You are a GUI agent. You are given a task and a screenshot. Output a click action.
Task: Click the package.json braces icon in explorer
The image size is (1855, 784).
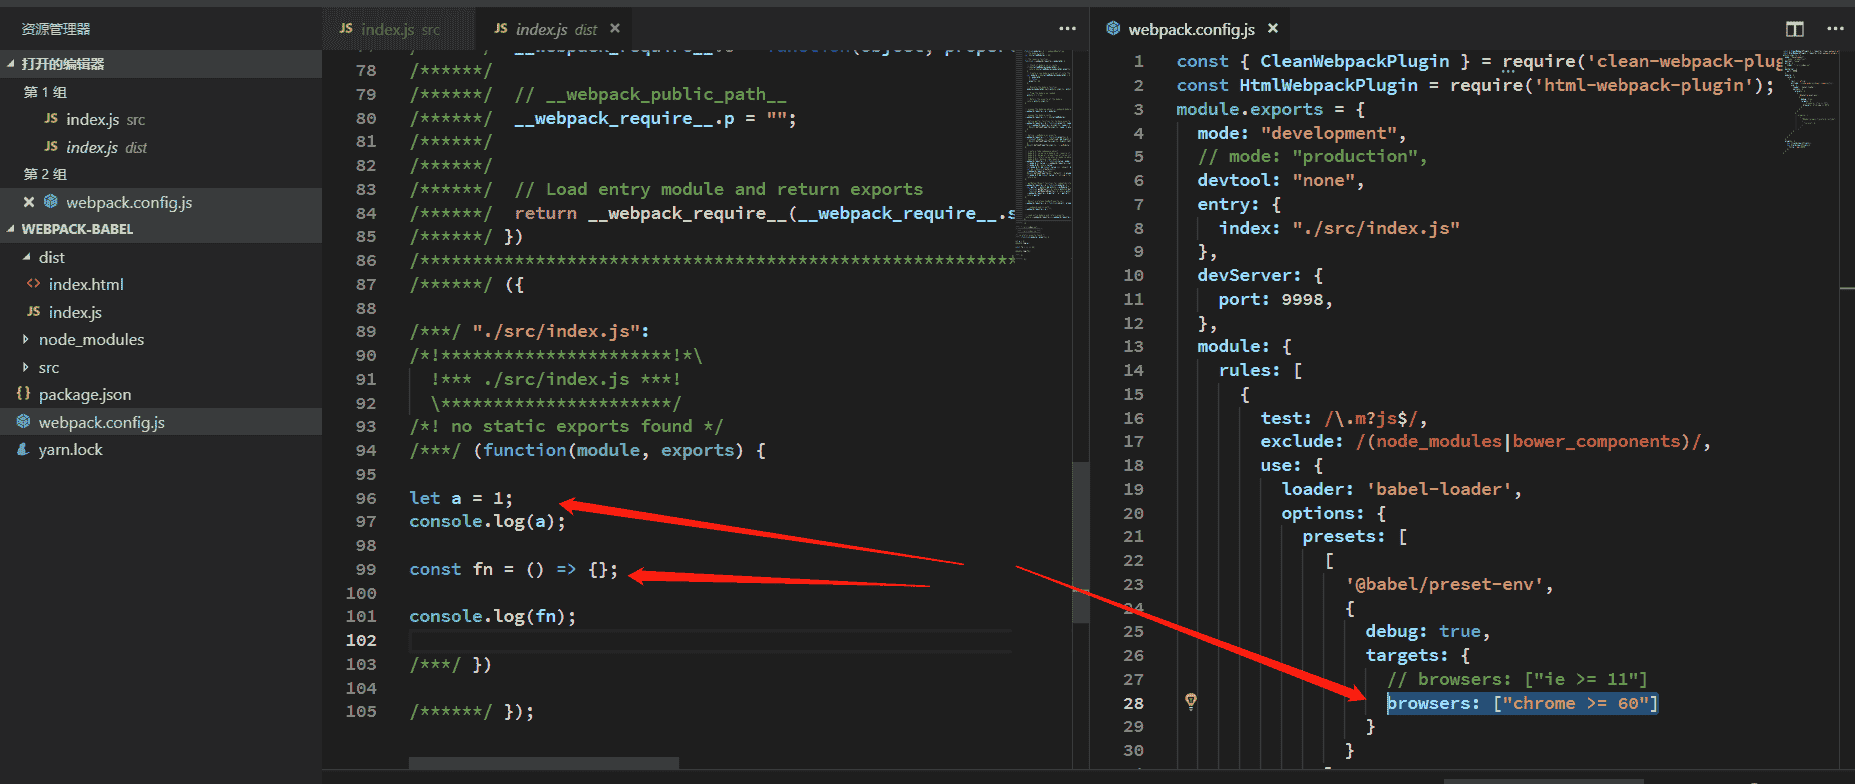23,394
